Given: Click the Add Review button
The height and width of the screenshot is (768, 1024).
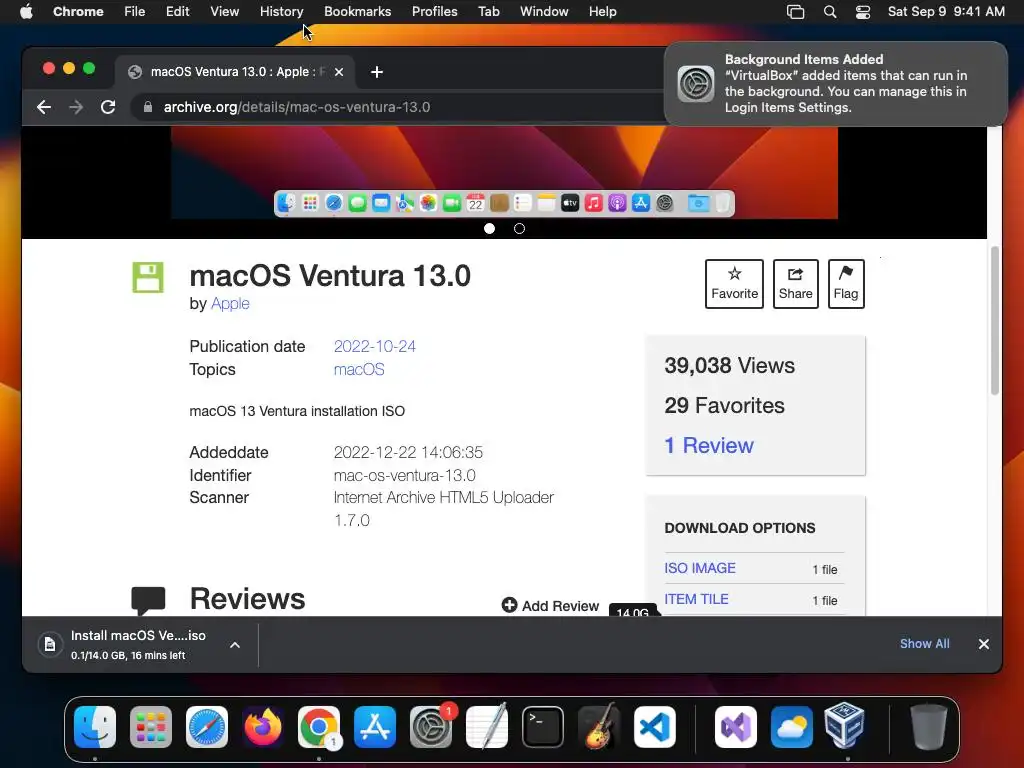Looking at the screenshot, I should 550,605.
